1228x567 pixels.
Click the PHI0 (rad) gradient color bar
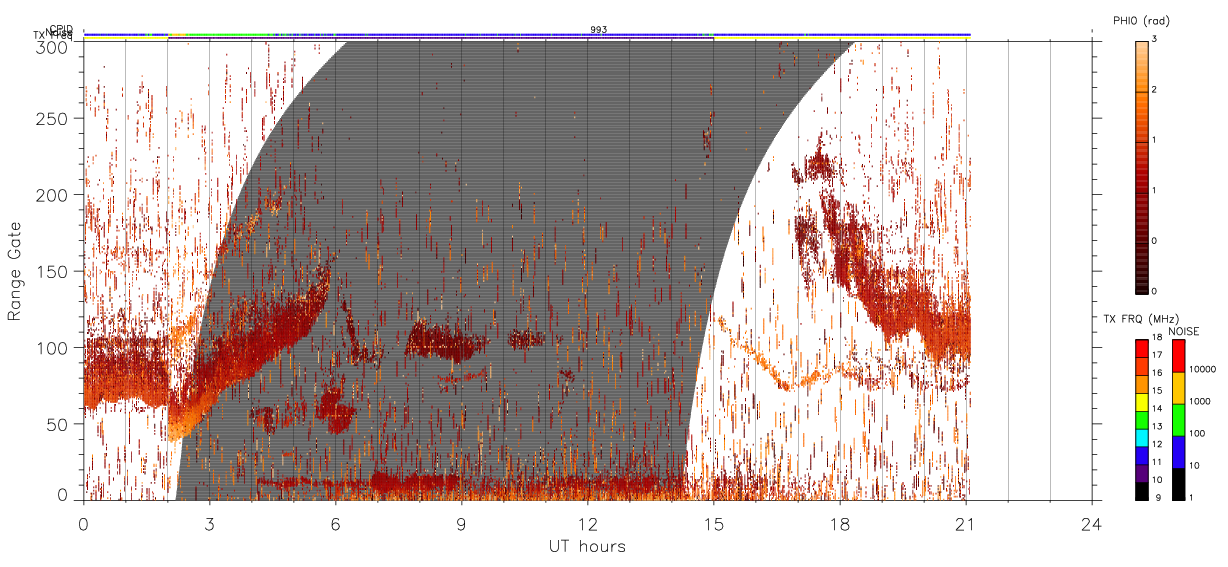[1141, 166]
